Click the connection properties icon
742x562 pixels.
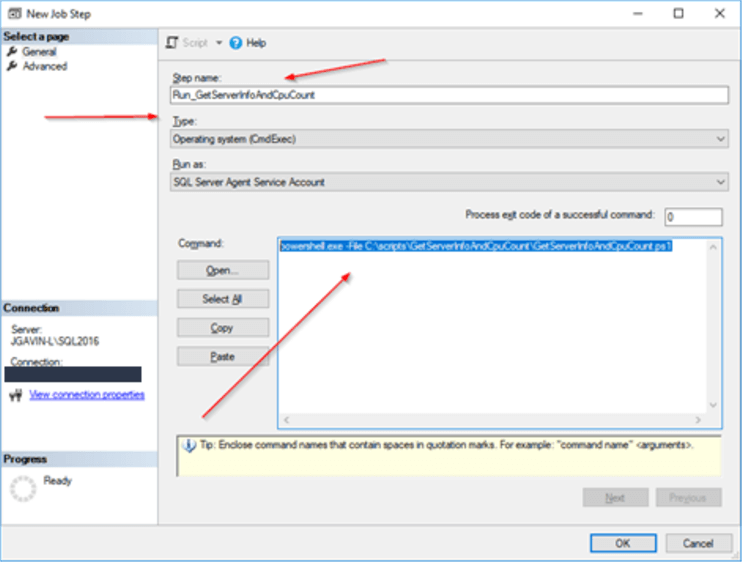pyautogui.click(x=16, y=395)
